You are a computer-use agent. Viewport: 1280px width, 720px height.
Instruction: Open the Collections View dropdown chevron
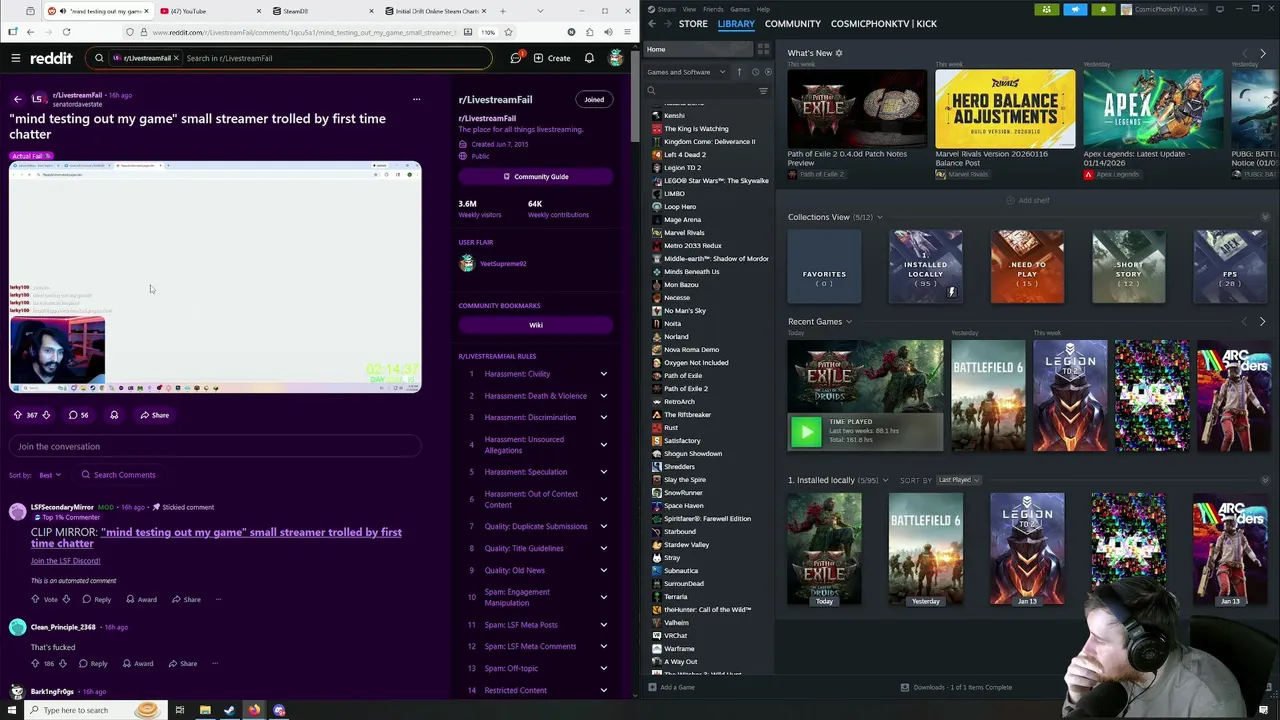point(880,217)
